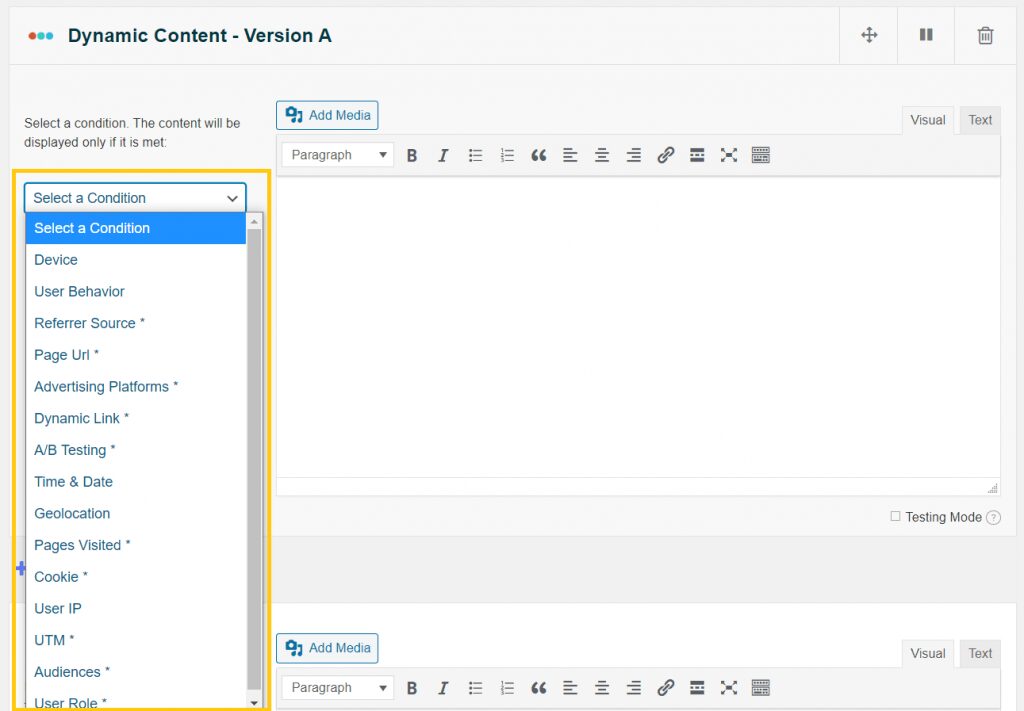Toggle the toolbar in lower editor
The width and height of the screenshot is (1024, 711).
(x=761, y=688)
